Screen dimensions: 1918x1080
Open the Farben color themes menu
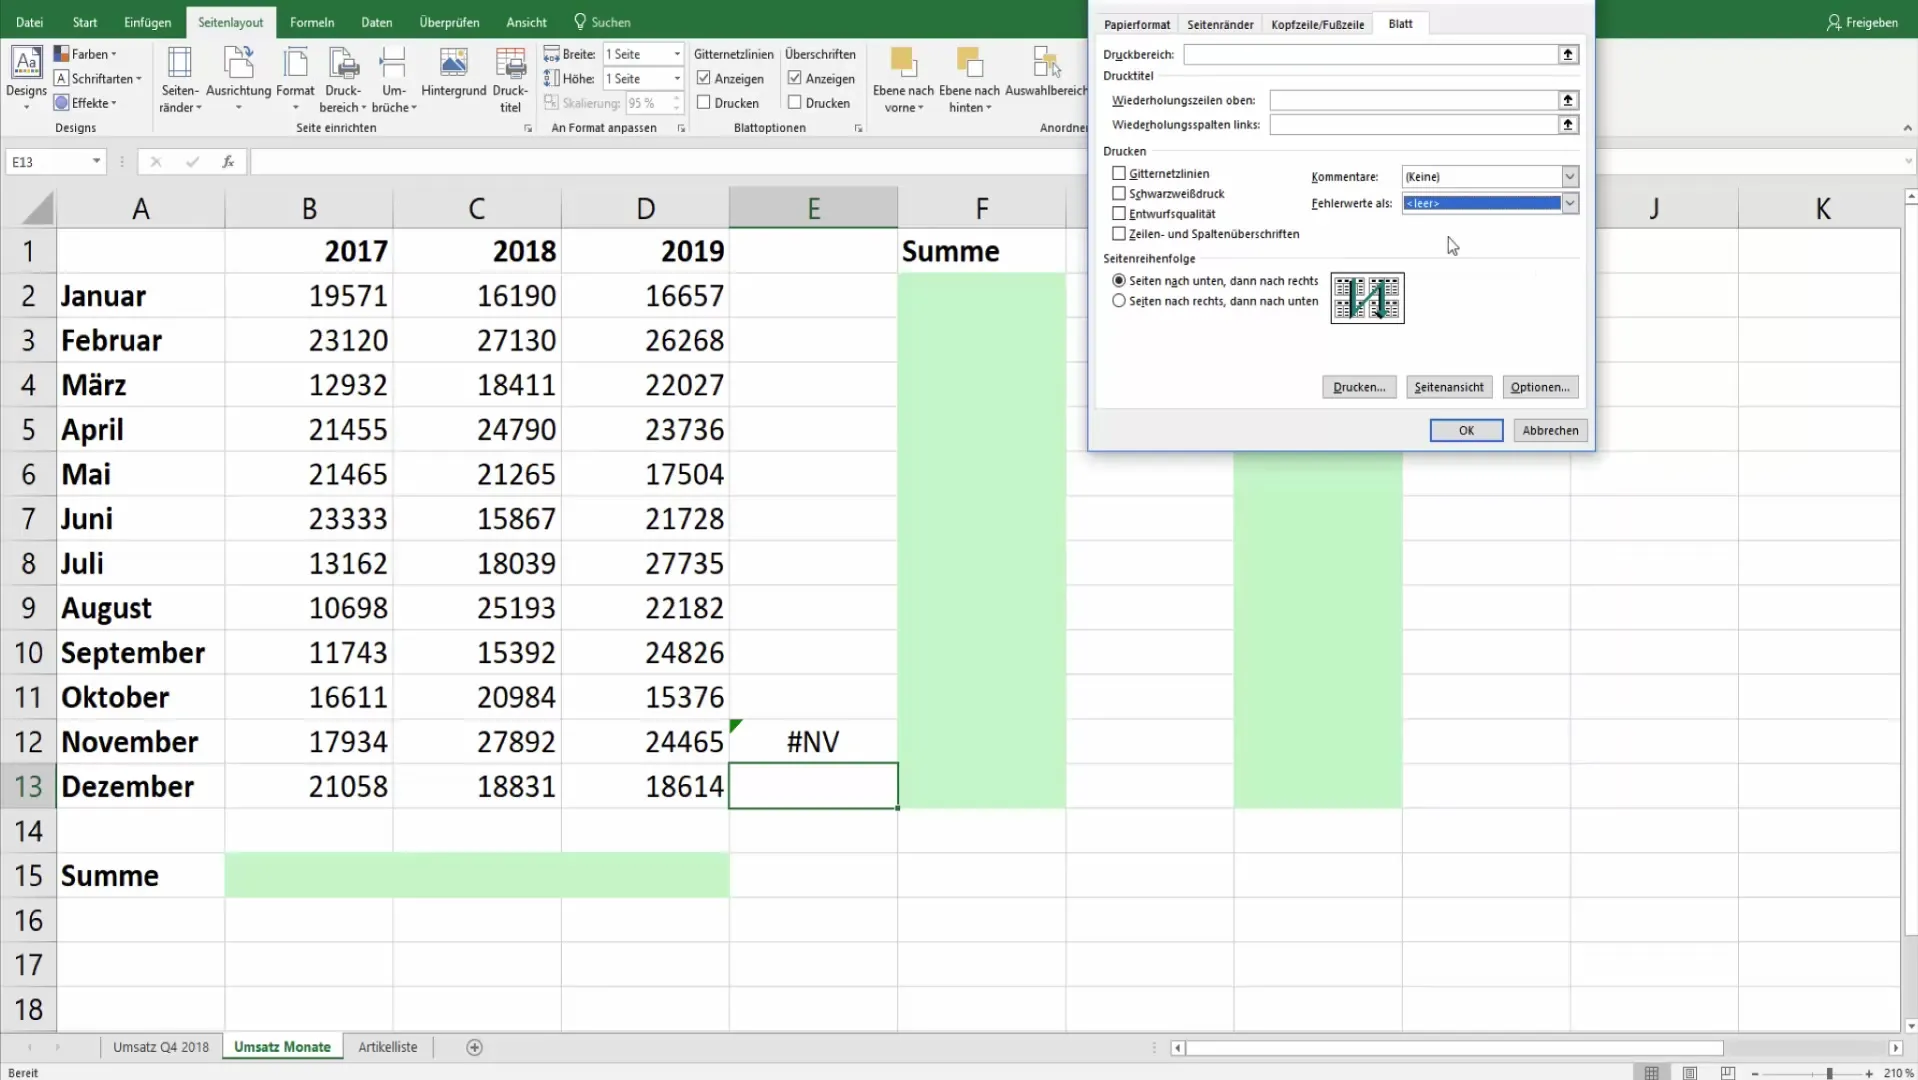[85, 54]
